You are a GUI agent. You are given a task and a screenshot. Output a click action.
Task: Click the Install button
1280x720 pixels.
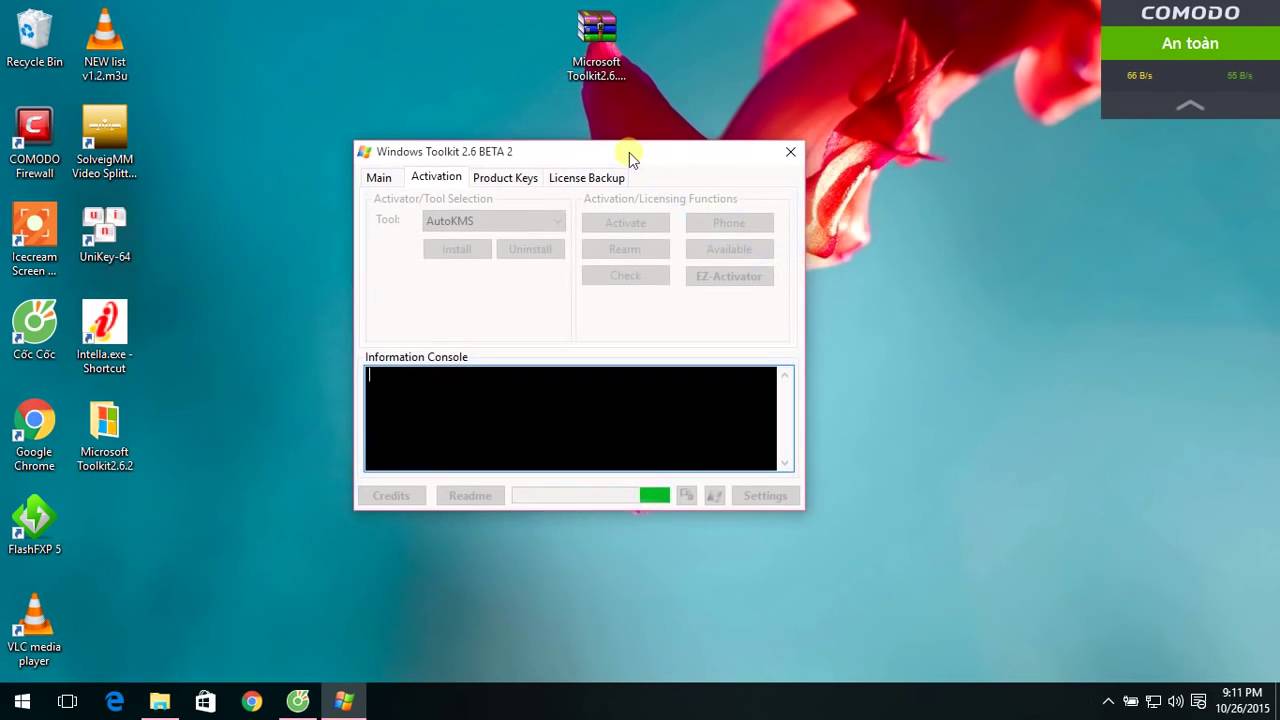[457, 249]
